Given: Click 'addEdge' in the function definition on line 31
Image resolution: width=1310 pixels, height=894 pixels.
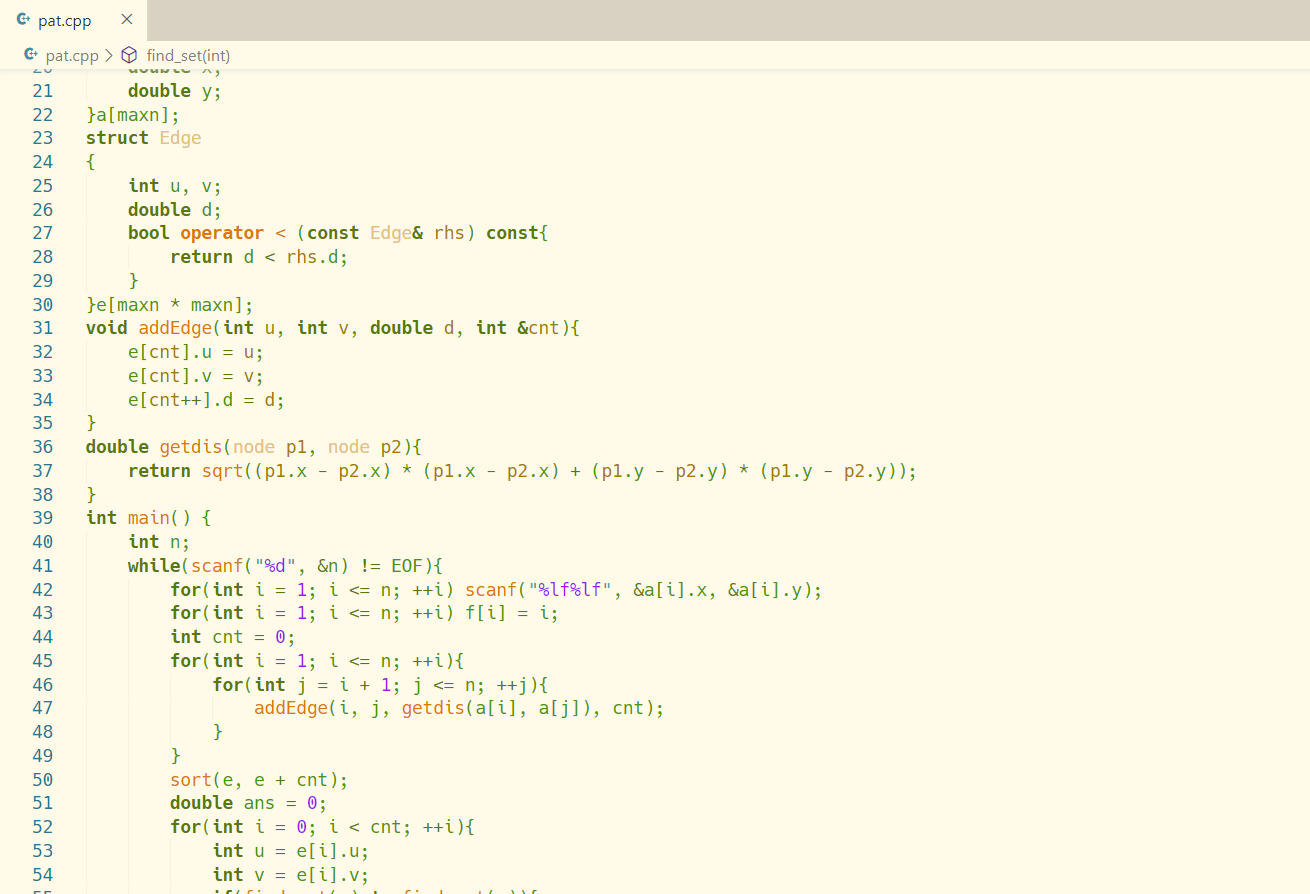Looking at the screenshot, I should 175,328.
